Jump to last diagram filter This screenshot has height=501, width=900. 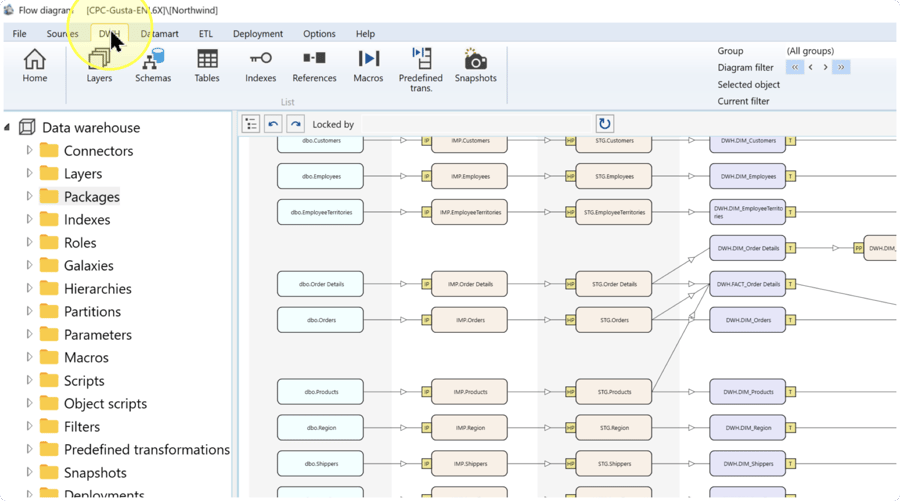tap(841, 67)
